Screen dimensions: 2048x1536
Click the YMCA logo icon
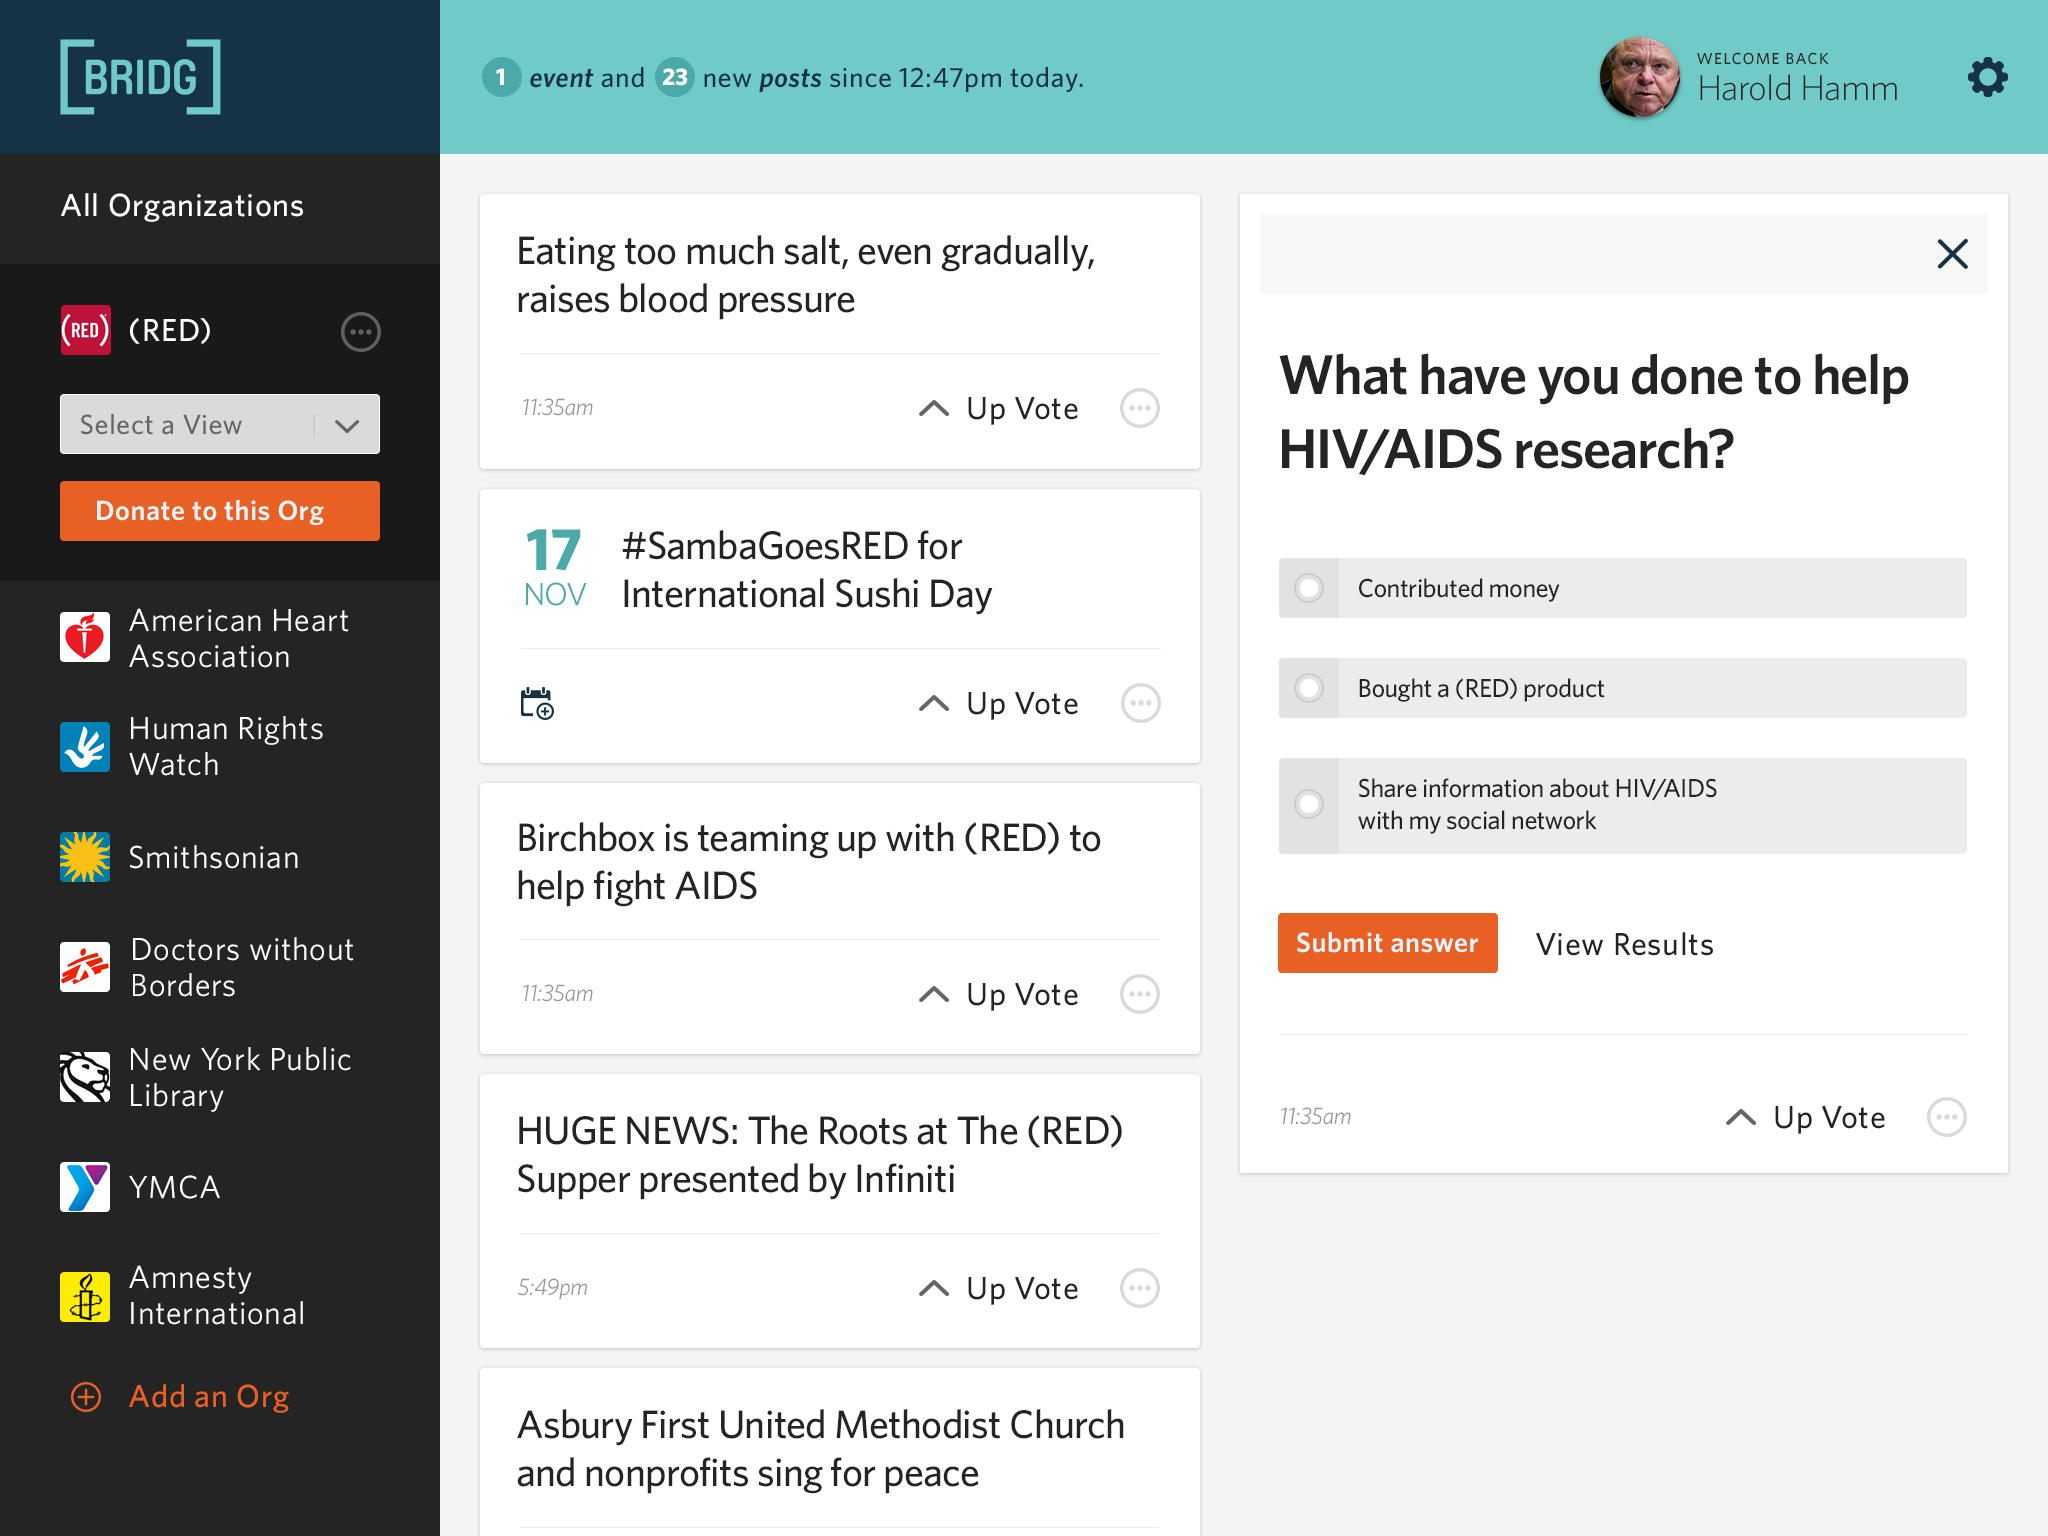85,1187
